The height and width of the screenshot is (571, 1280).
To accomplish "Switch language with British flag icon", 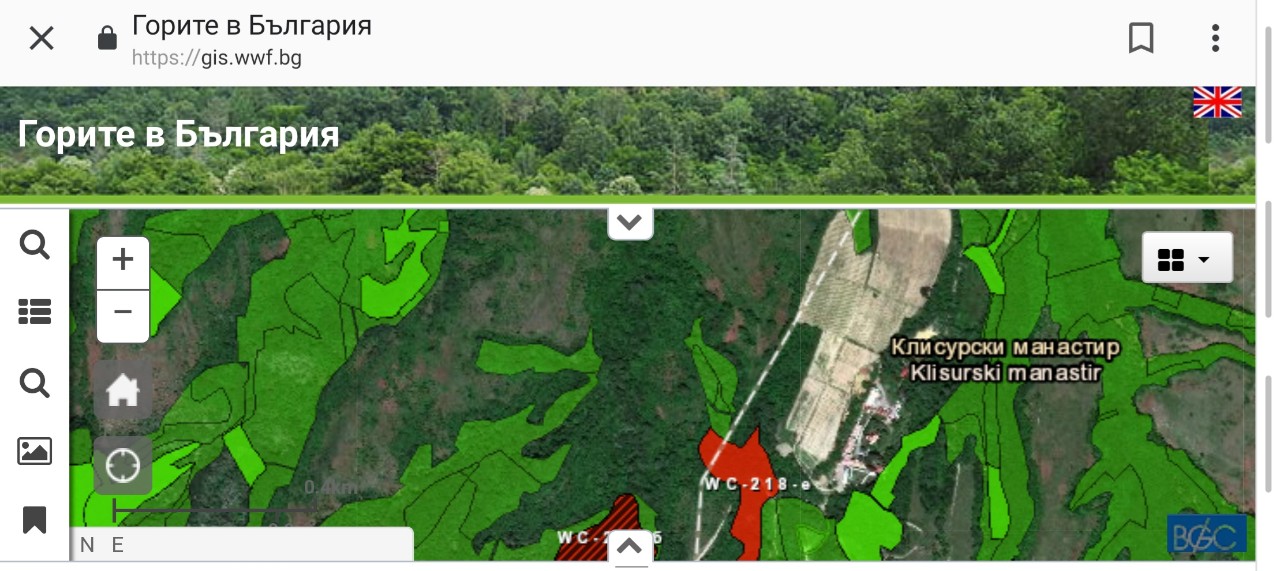I will point(1217,103).
